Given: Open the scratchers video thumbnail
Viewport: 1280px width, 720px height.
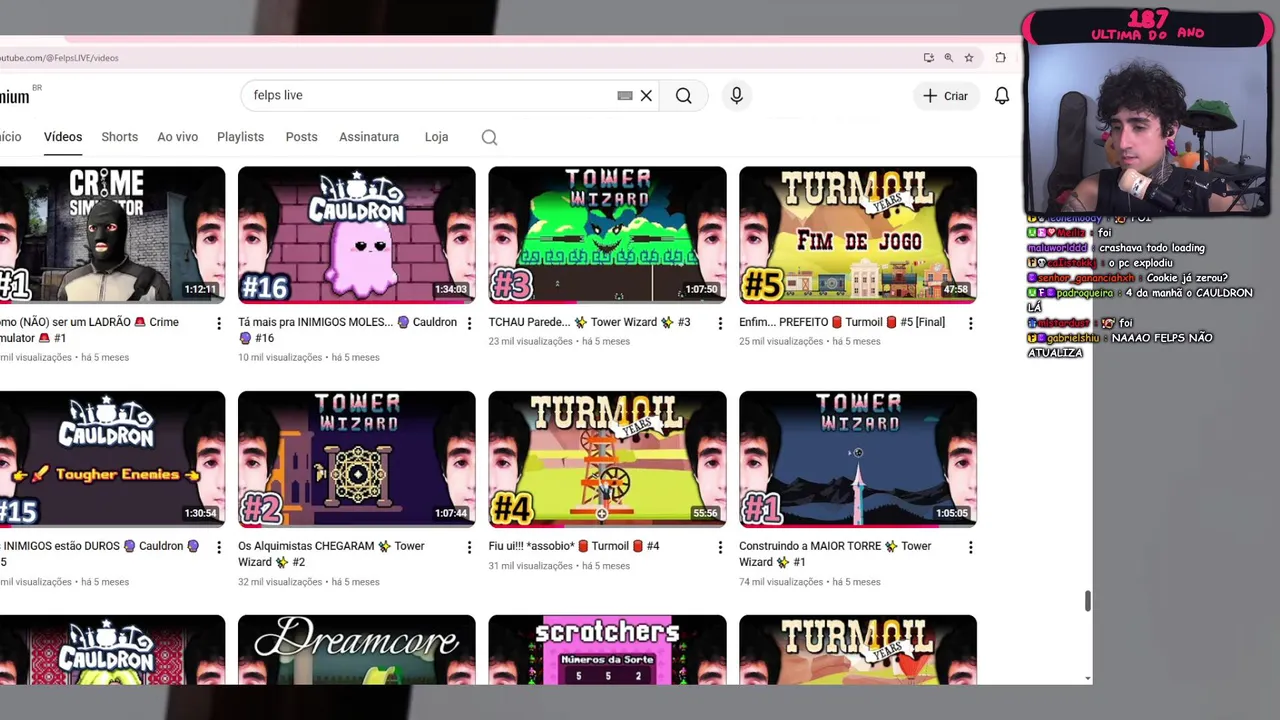Looking at the screenshot, I should (x=607, y=650).
